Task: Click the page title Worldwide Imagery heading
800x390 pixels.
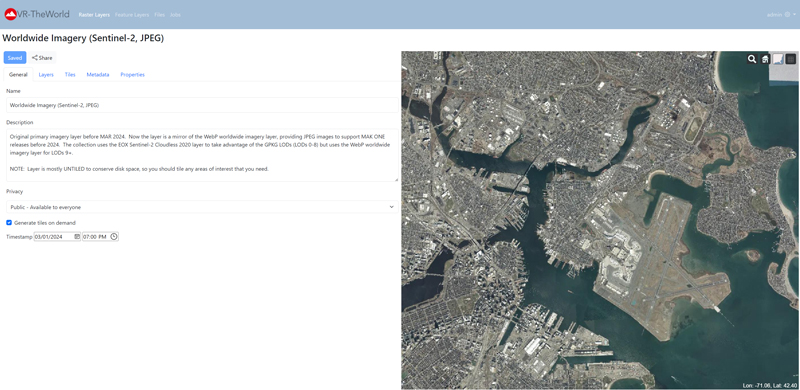Action: tap(83, 38)
